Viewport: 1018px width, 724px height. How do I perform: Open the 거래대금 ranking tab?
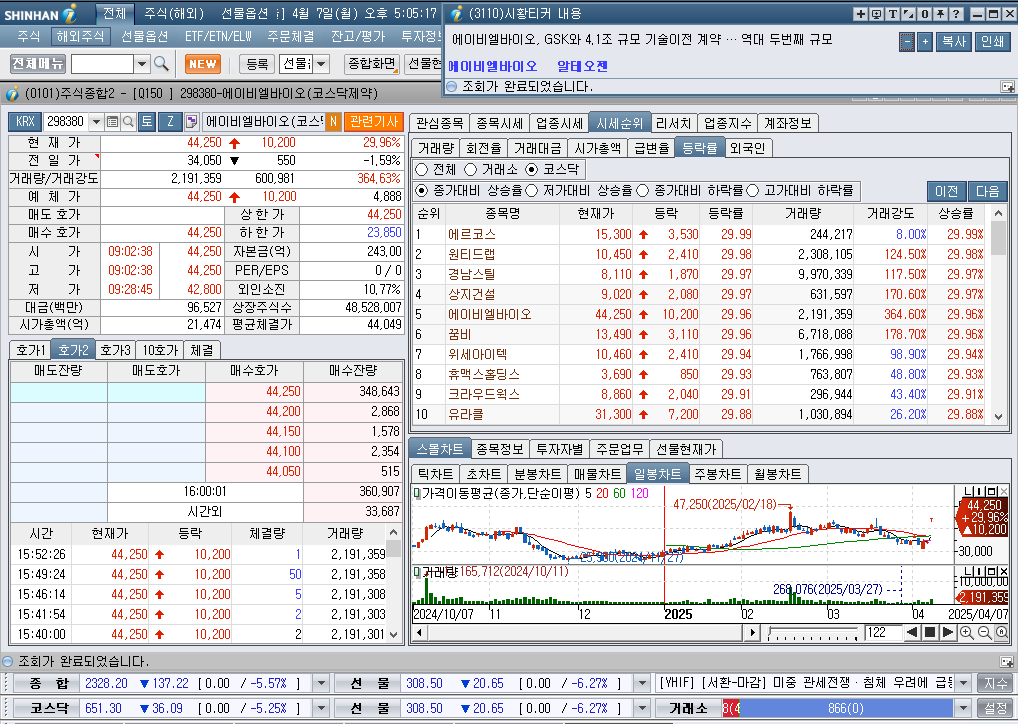coord(538,148)
